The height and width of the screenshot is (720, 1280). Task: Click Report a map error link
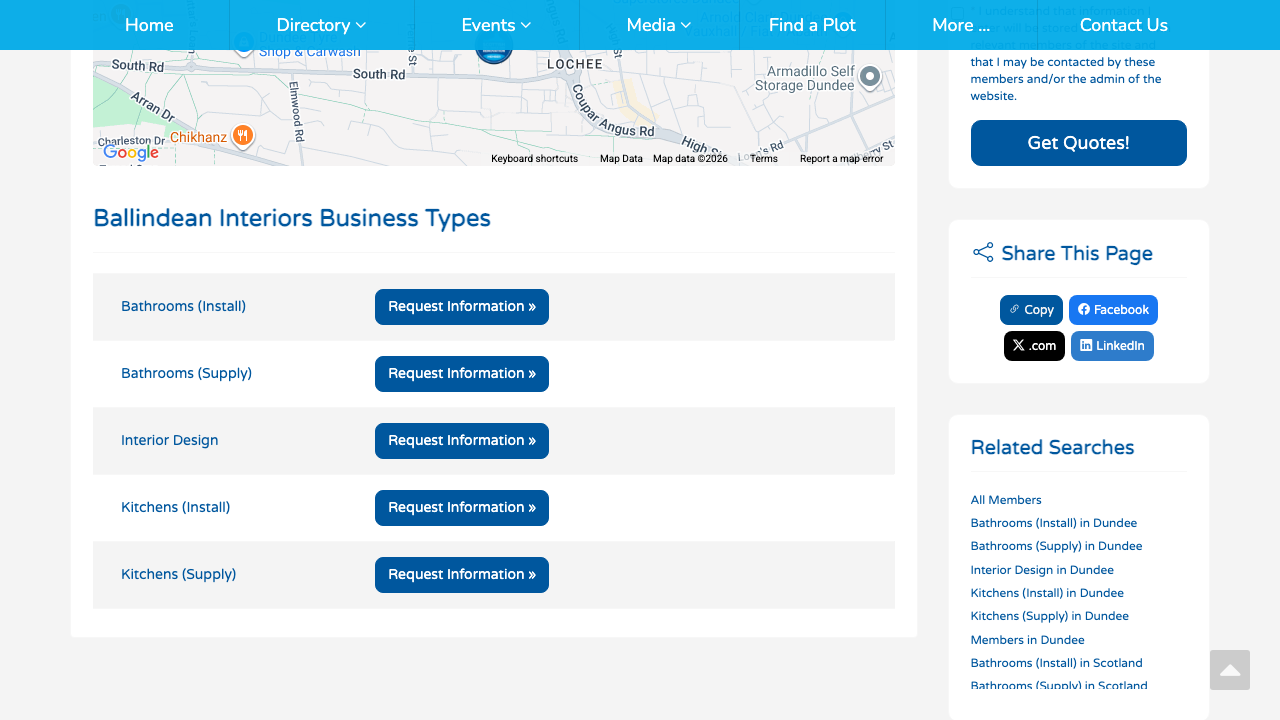841,159
